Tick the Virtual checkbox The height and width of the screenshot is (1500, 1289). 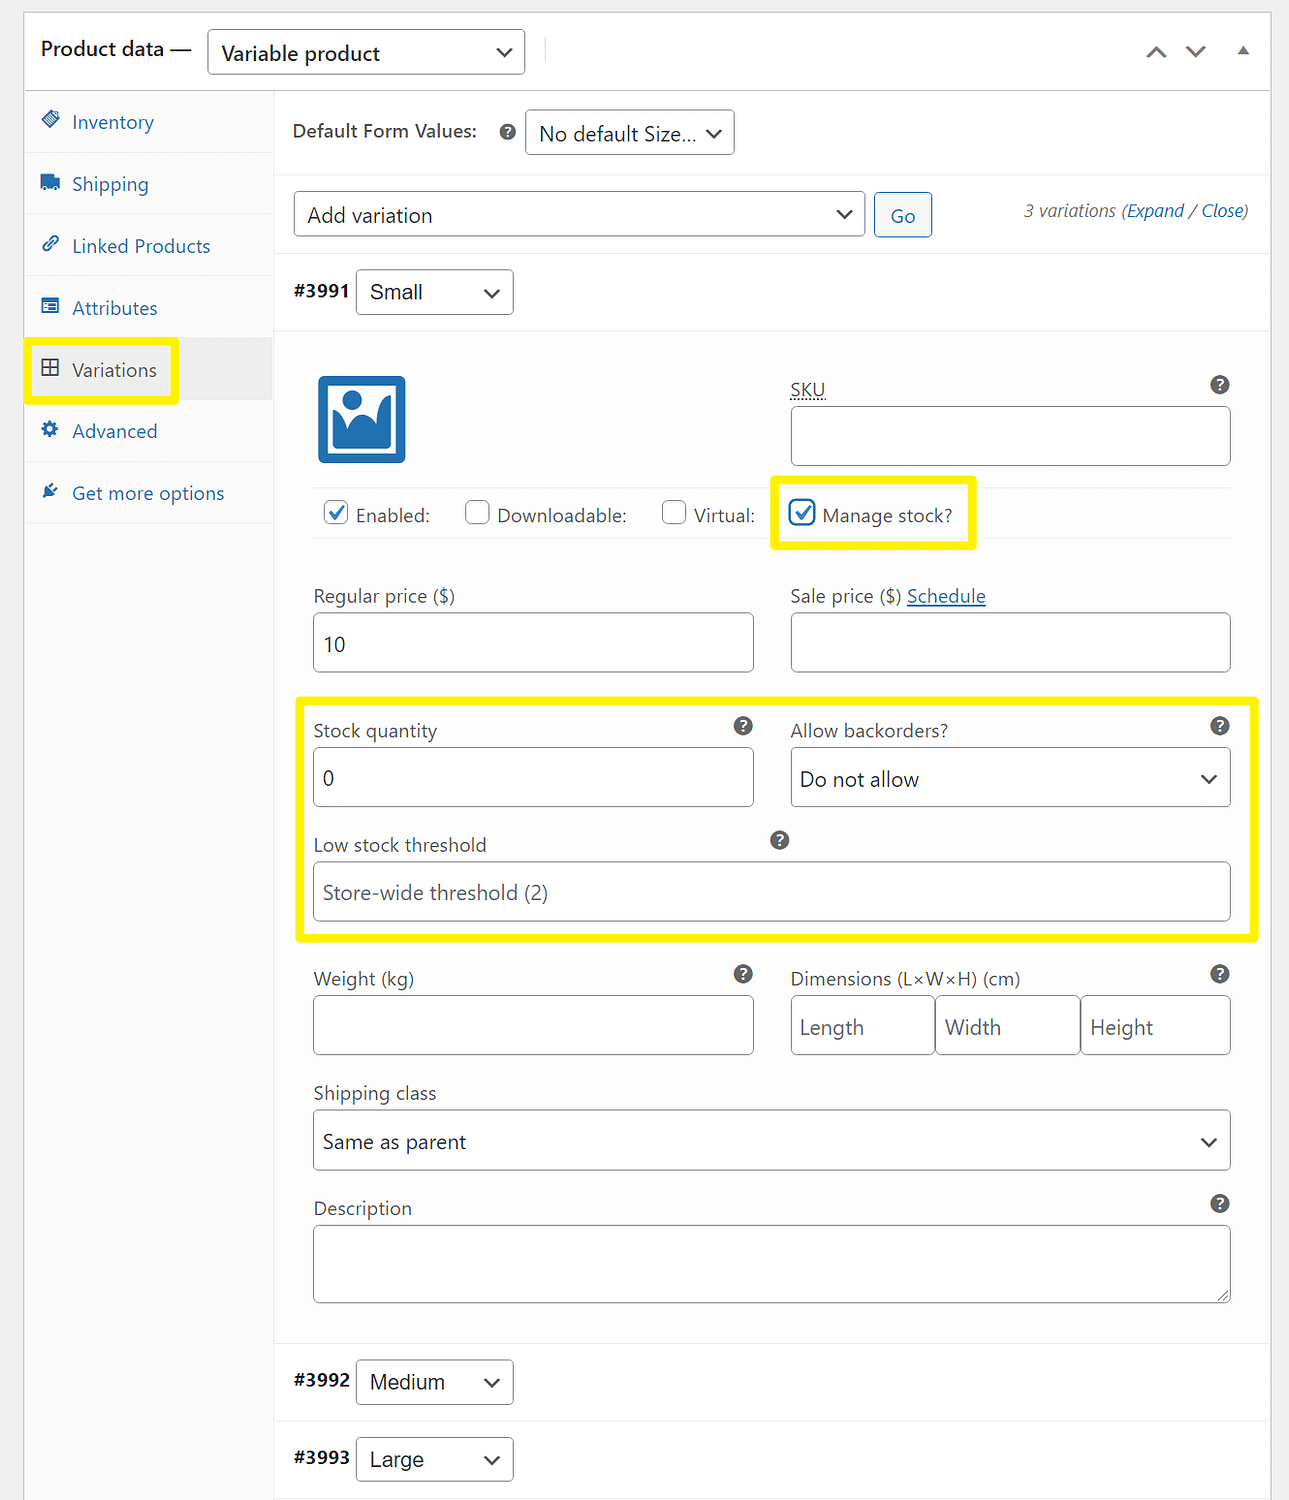674,513
